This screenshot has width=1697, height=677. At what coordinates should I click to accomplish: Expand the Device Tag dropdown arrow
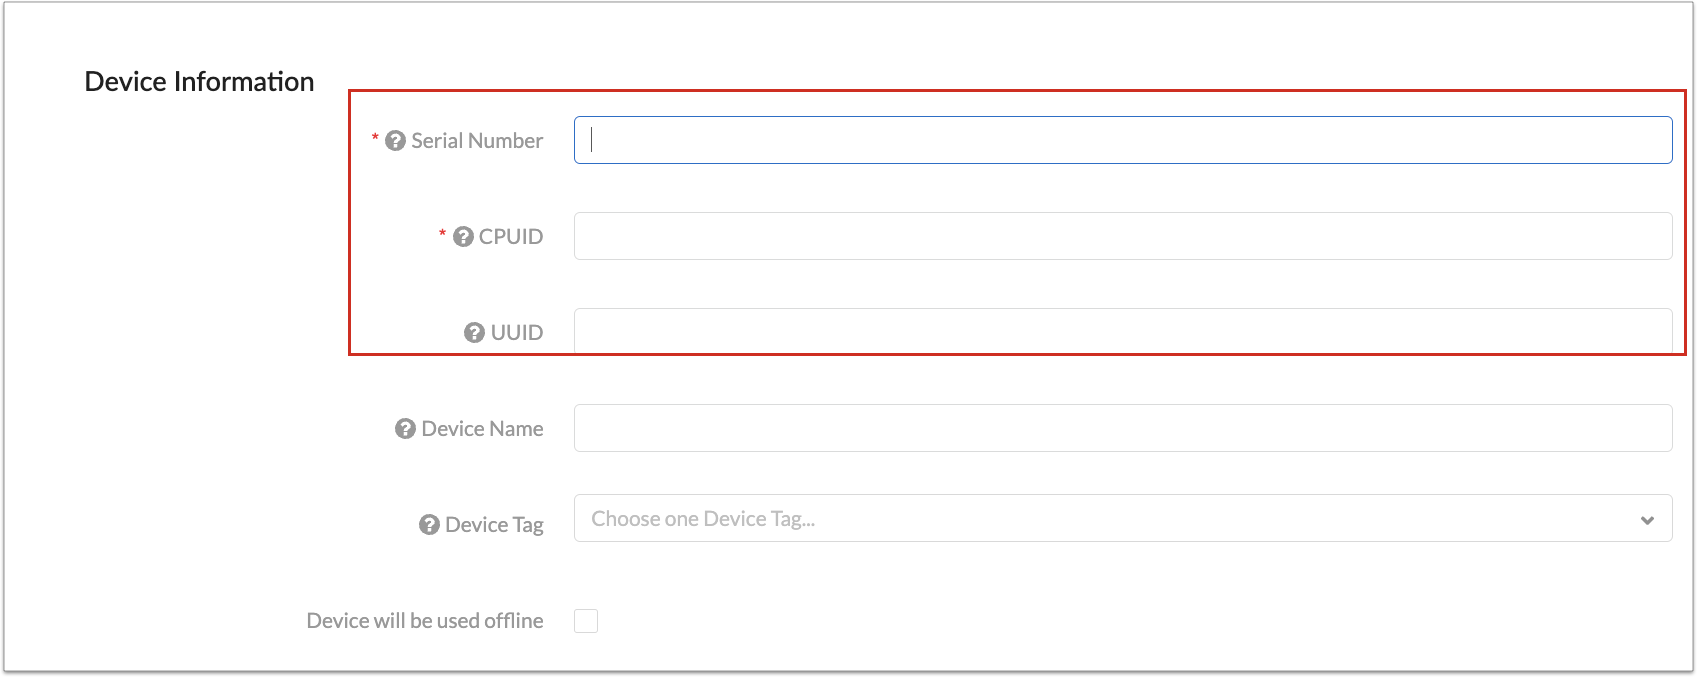tap(1647, 520)
